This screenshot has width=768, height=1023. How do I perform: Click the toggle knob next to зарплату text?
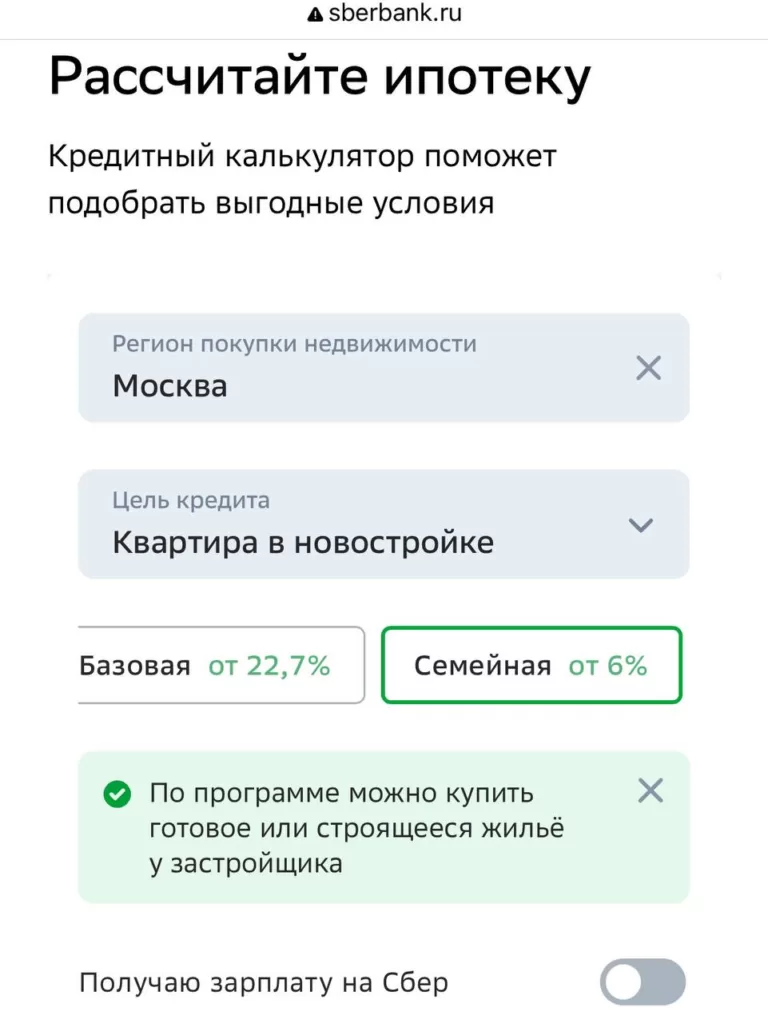pos(625,983)
